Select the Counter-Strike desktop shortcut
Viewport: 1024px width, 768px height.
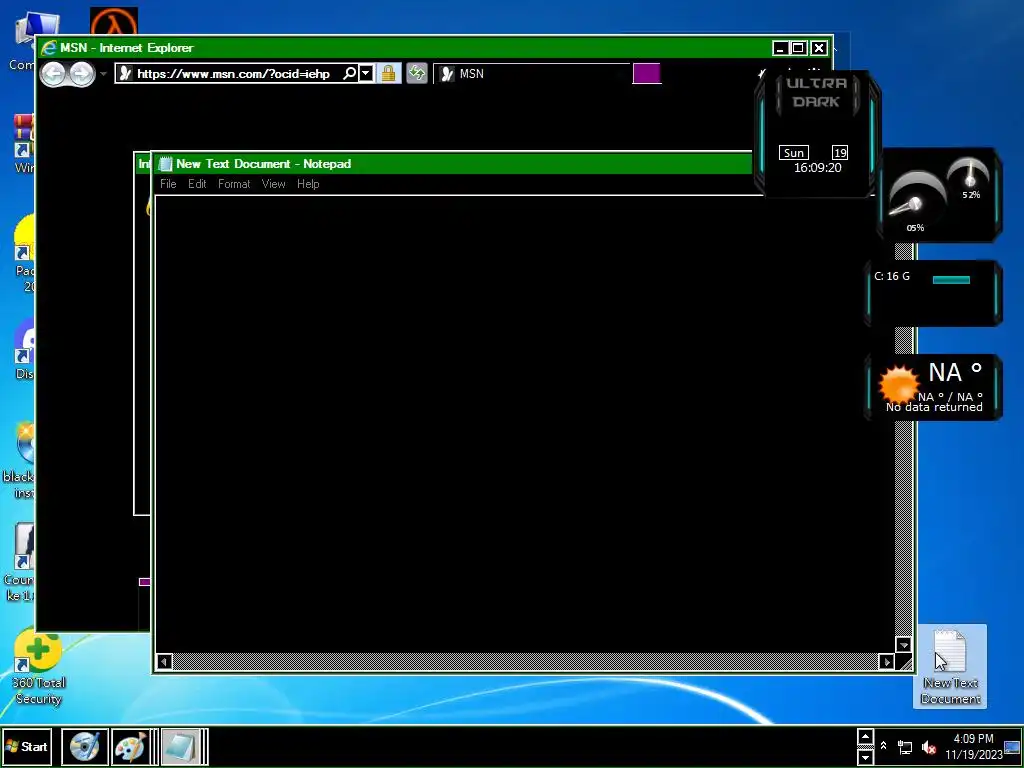[x=20, y=562]
